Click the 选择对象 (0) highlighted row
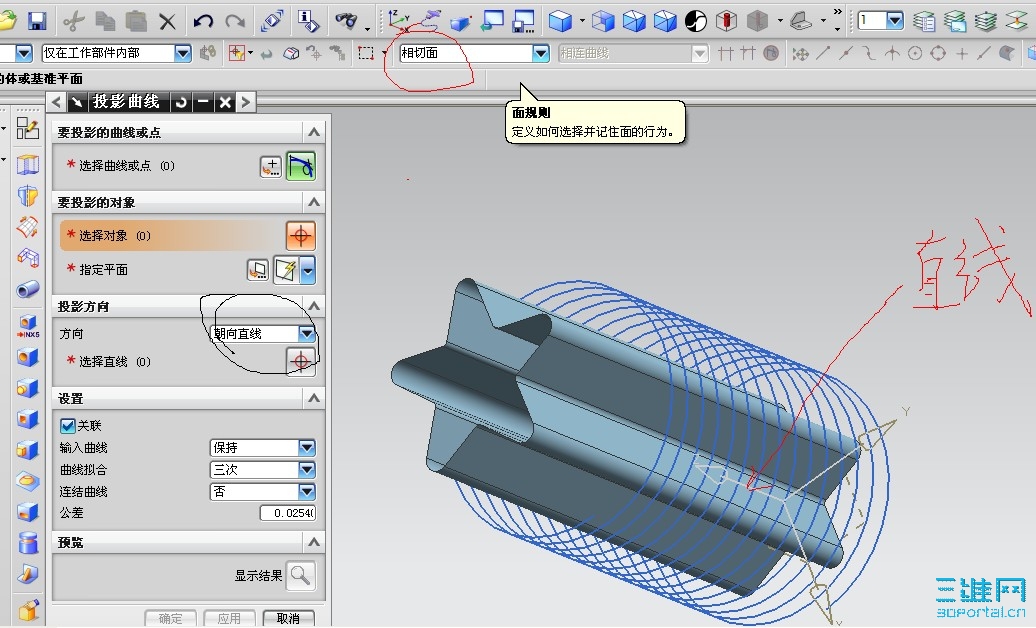This screenshot has height=628, width=1036. click(173, 235)
